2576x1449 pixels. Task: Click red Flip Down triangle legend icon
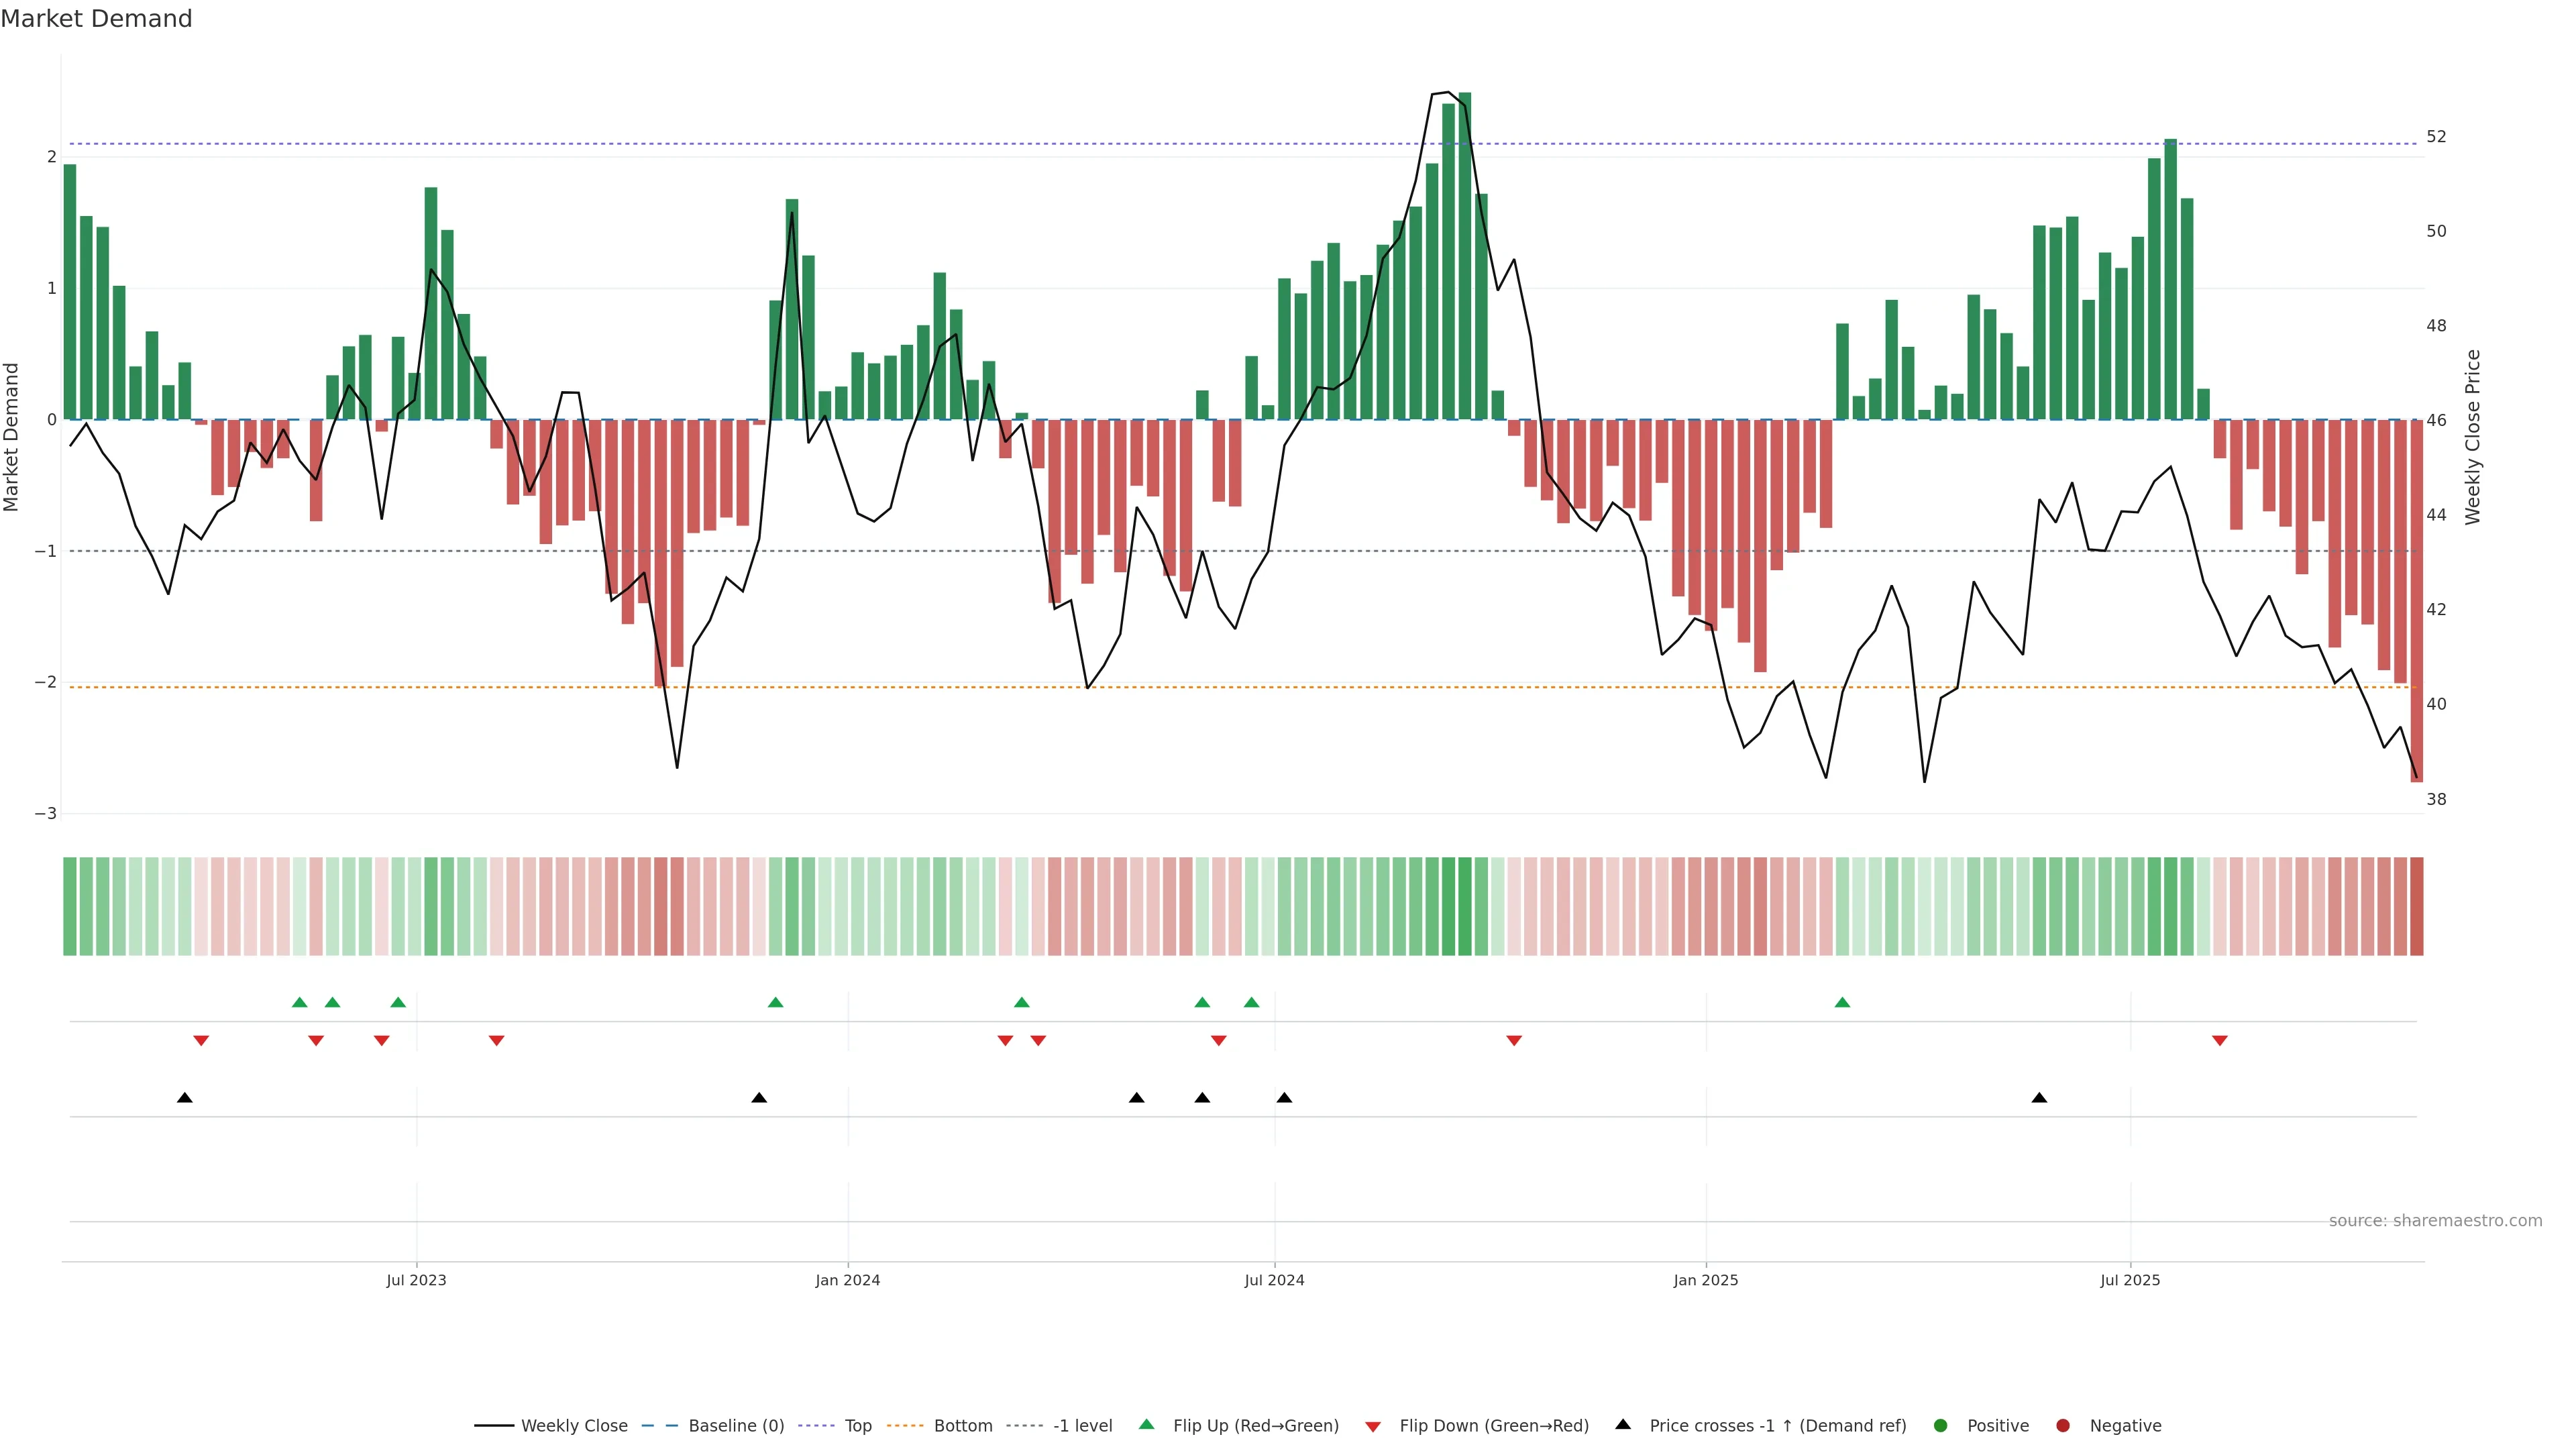[1373, 1426]
